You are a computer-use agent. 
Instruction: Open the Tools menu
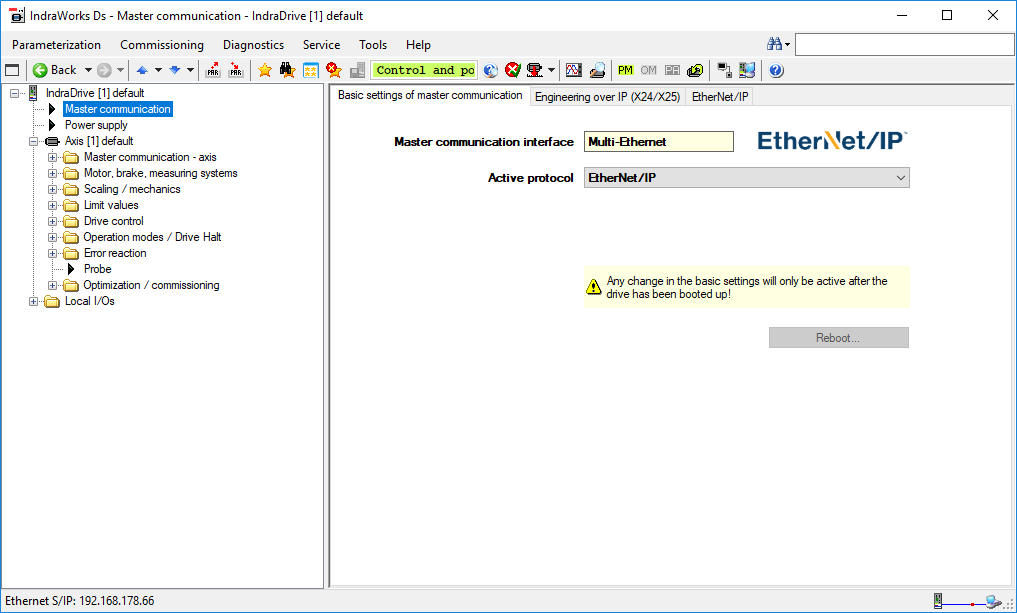tap(373, 45)
